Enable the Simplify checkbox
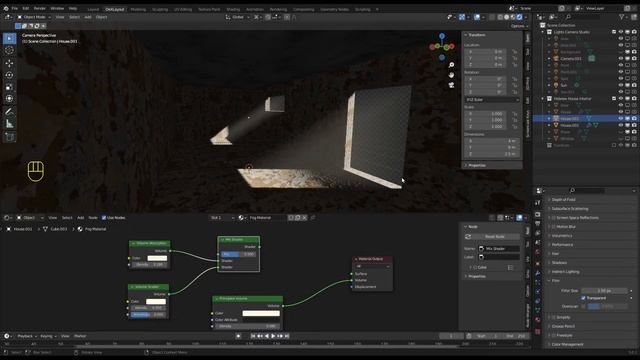The width and height of the screenshot is (640, 360). coord(553,318)
